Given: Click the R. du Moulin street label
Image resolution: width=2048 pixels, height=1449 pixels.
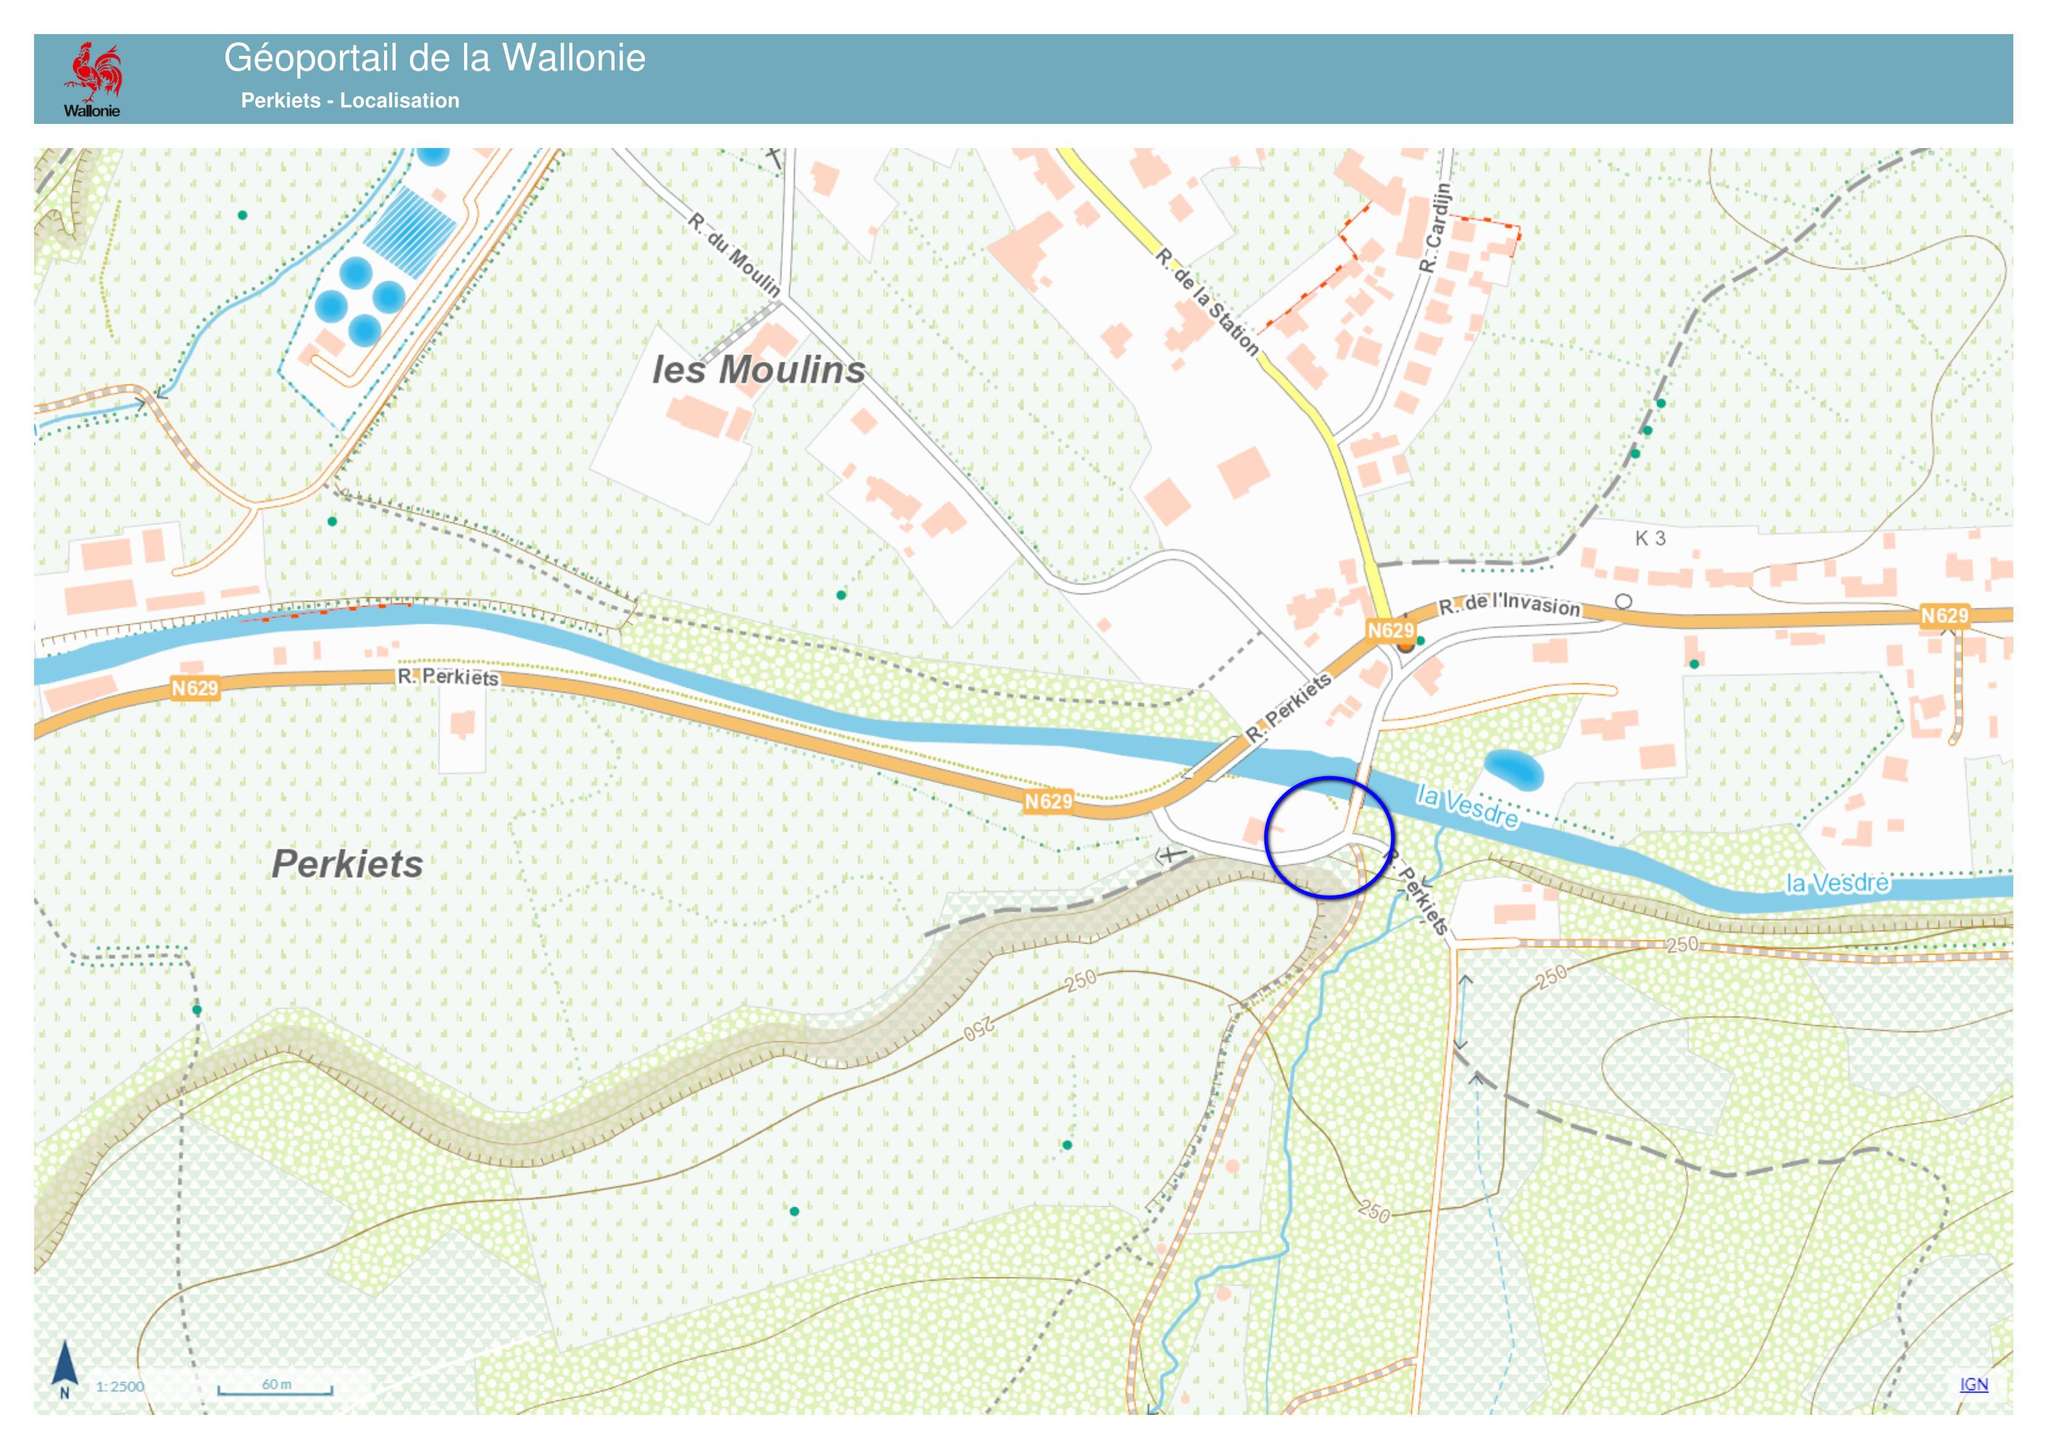Looking at the screenshot, I should tap(734, 254).
